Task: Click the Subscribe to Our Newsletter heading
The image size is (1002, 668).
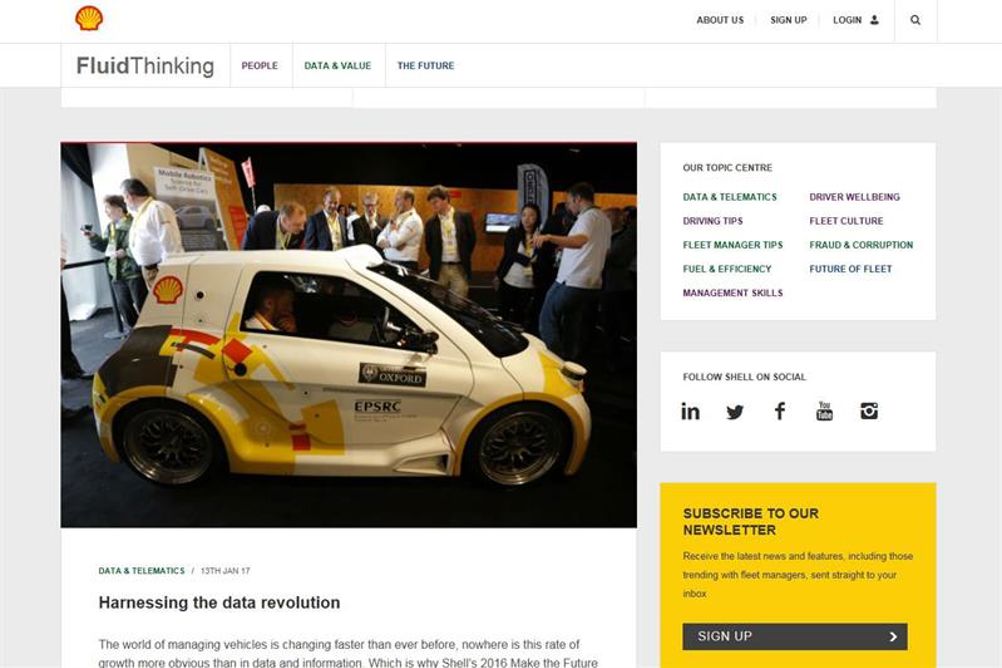Action: tap(751, 522)
